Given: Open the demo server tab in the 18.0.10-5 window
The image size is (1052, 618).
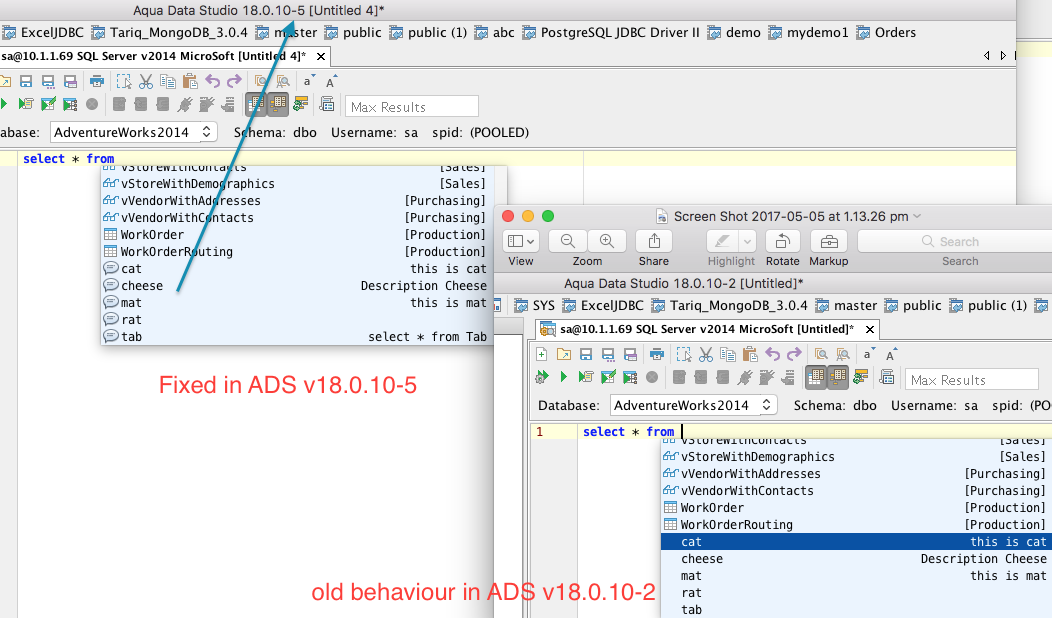Looking at the screenshot, I should point(735,32).
